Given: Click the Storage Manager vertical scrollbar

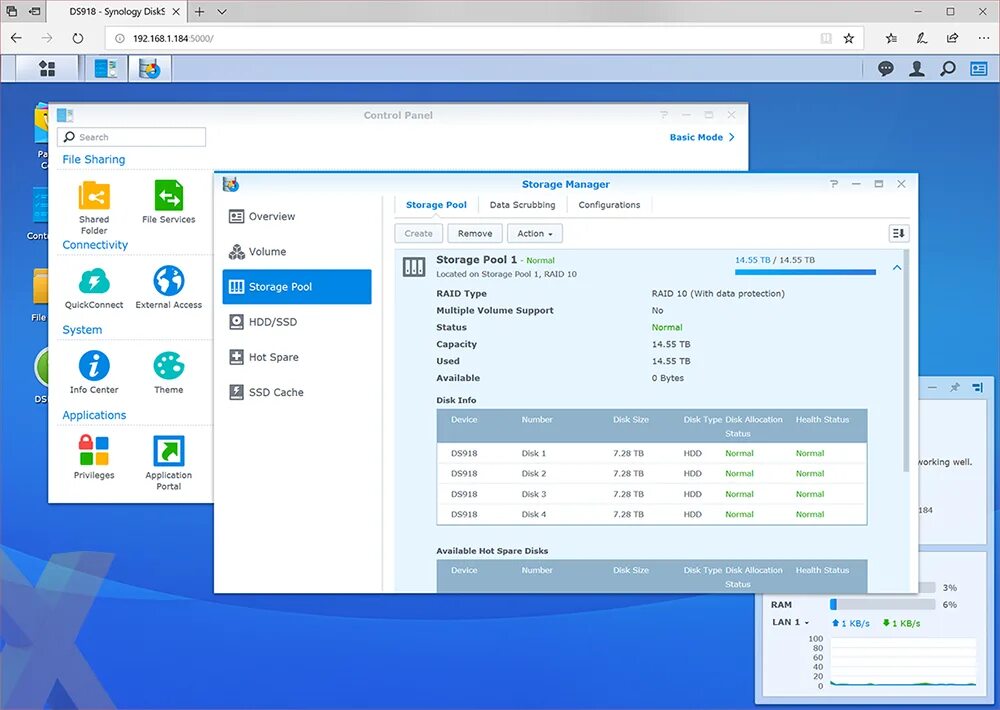Looking at the screenshot, I should click(x=906, y=360).
